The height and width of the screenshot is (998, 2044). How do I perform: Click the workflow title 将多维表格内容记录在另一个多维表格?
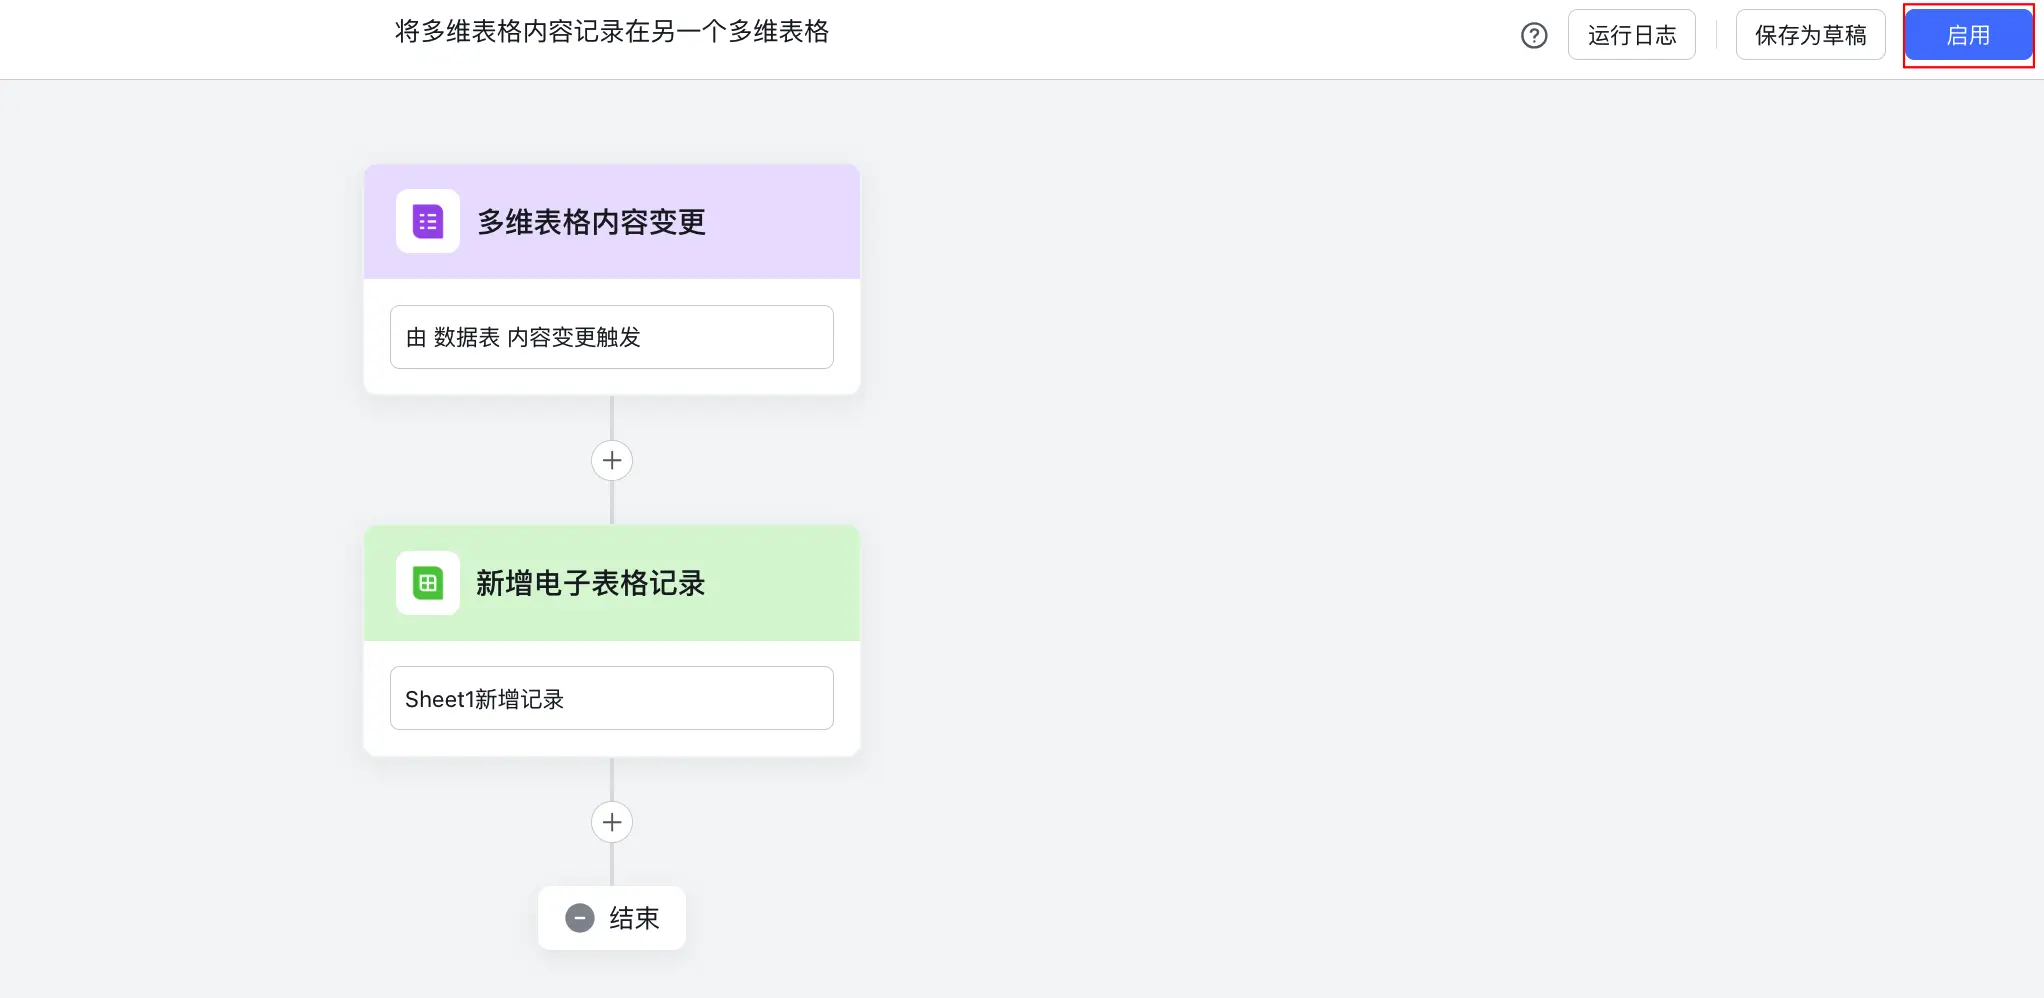(x=612, y=32)
